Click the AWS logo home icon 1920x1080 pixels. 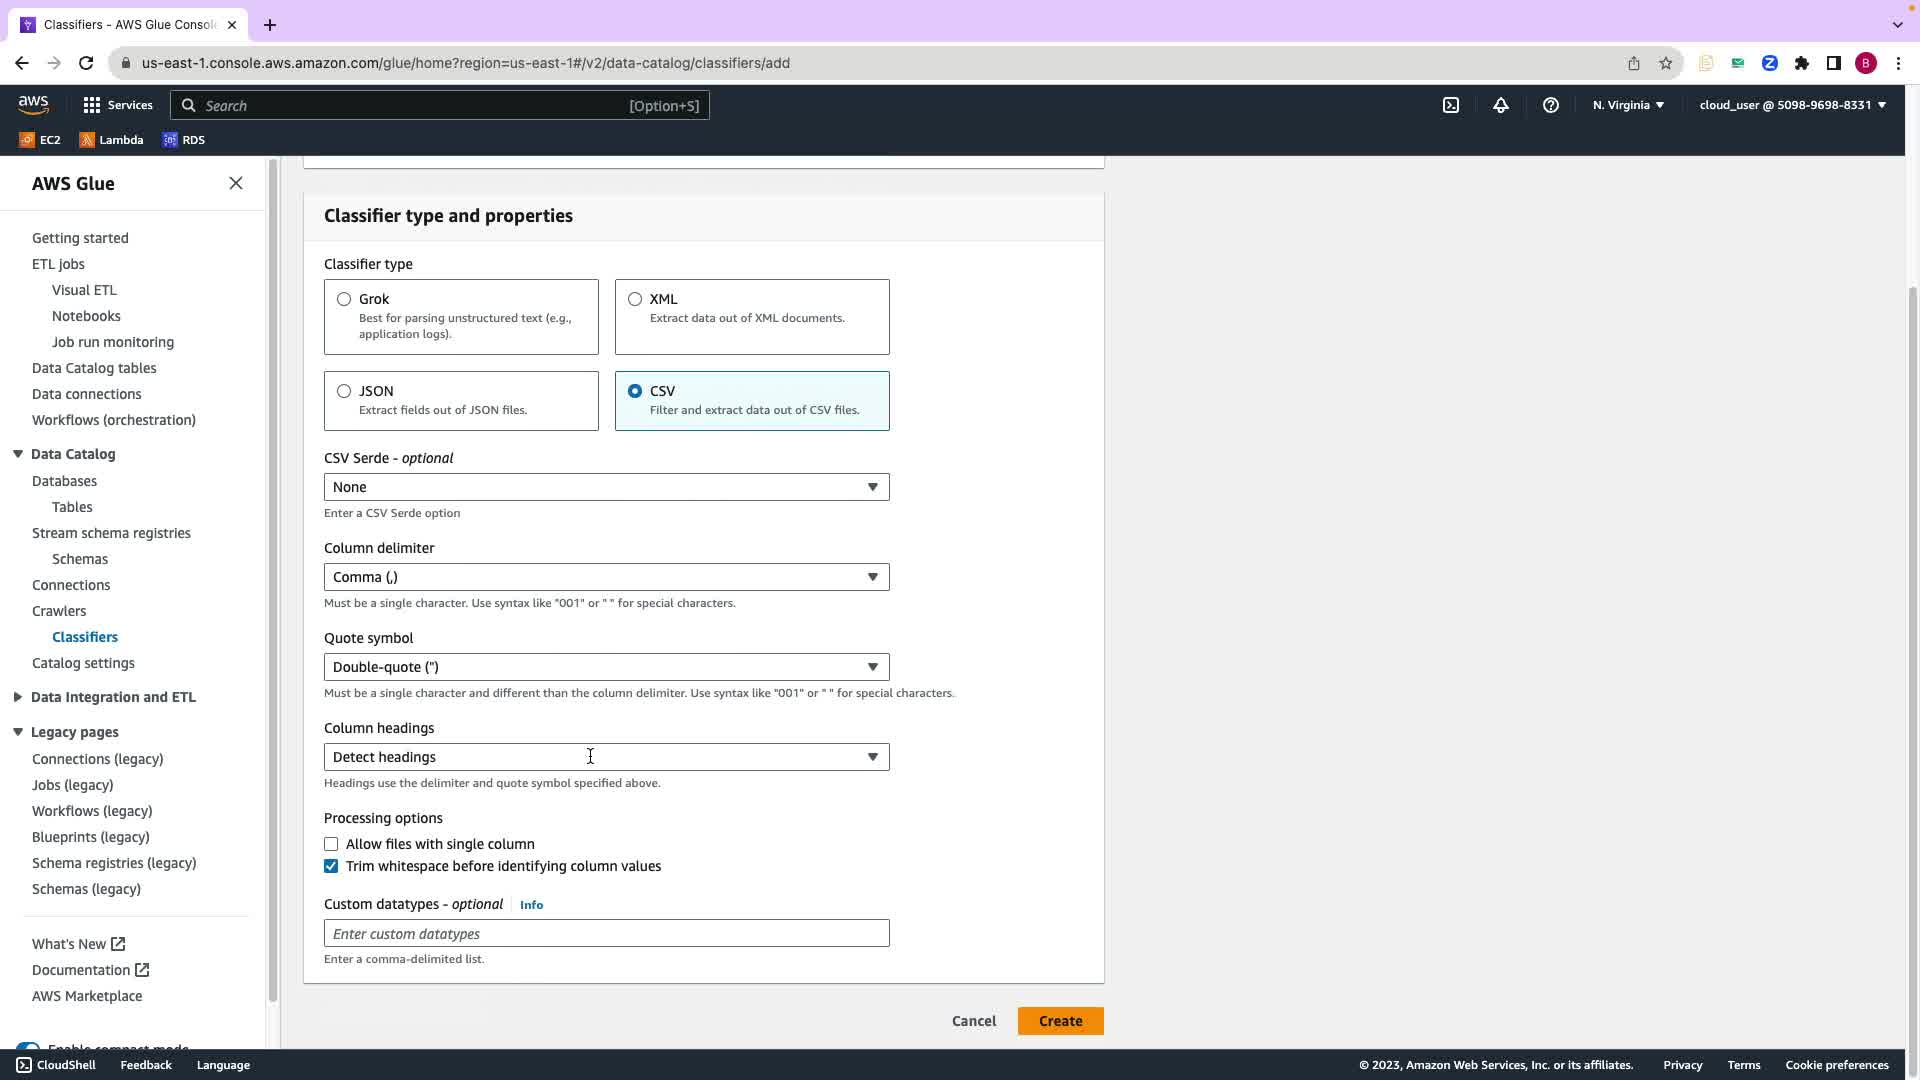coord(33,104)
